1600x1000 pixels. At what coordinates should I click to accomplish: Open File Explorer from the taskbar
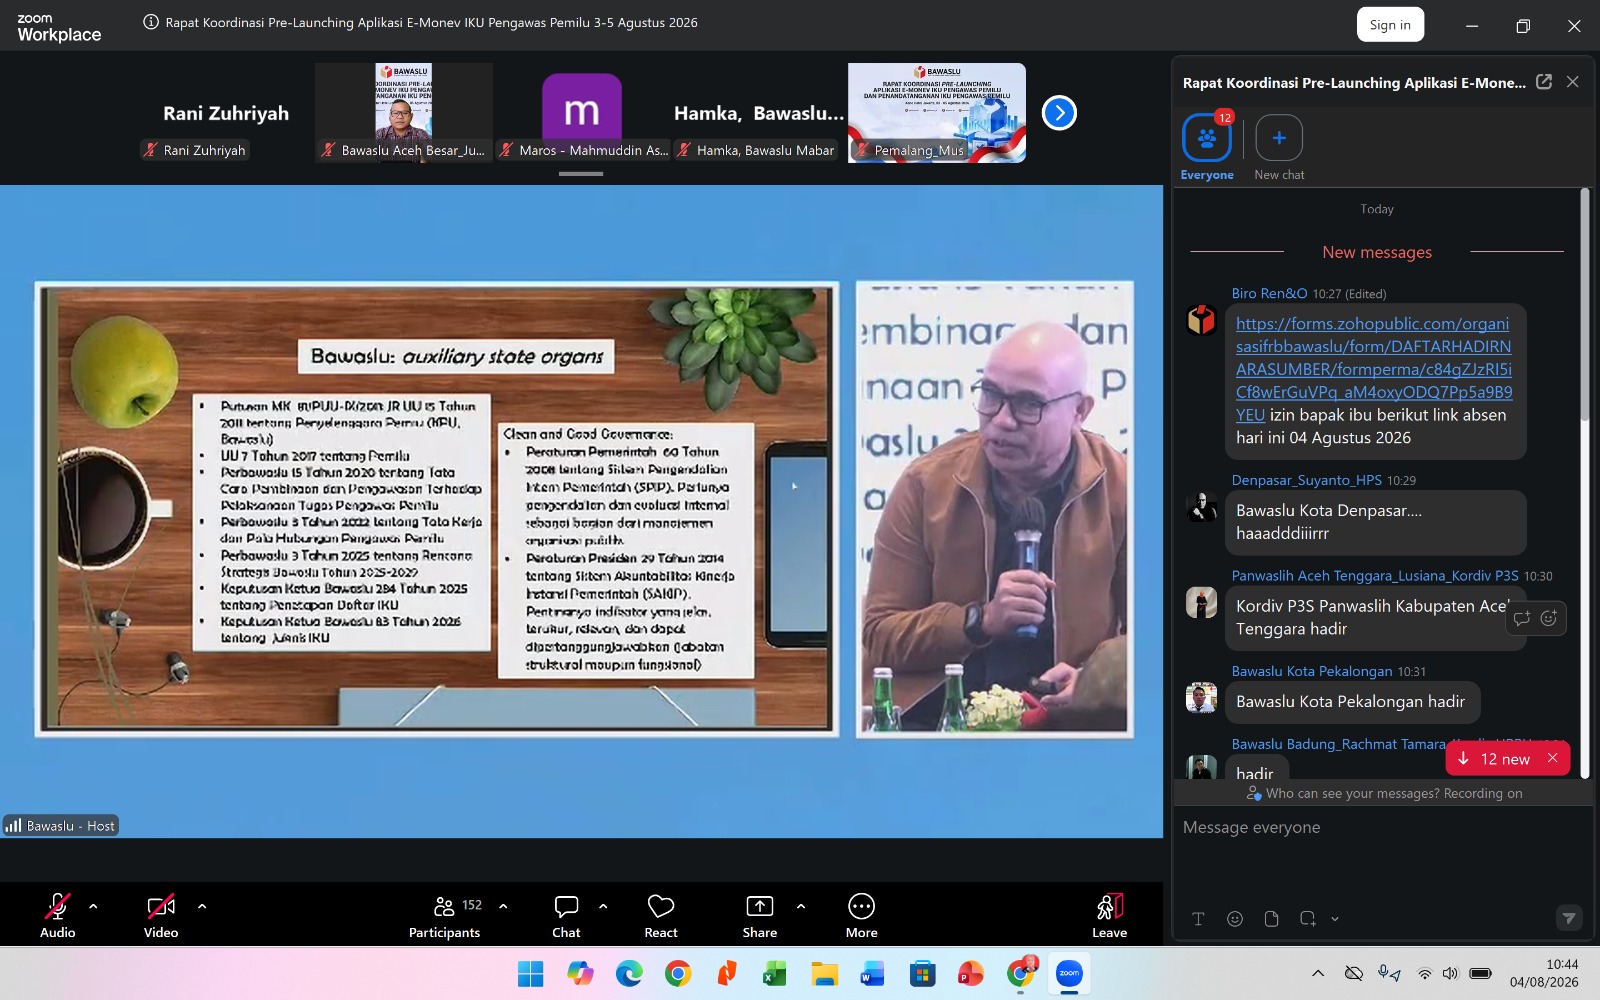pyautogui.click(x=824, y=973)
